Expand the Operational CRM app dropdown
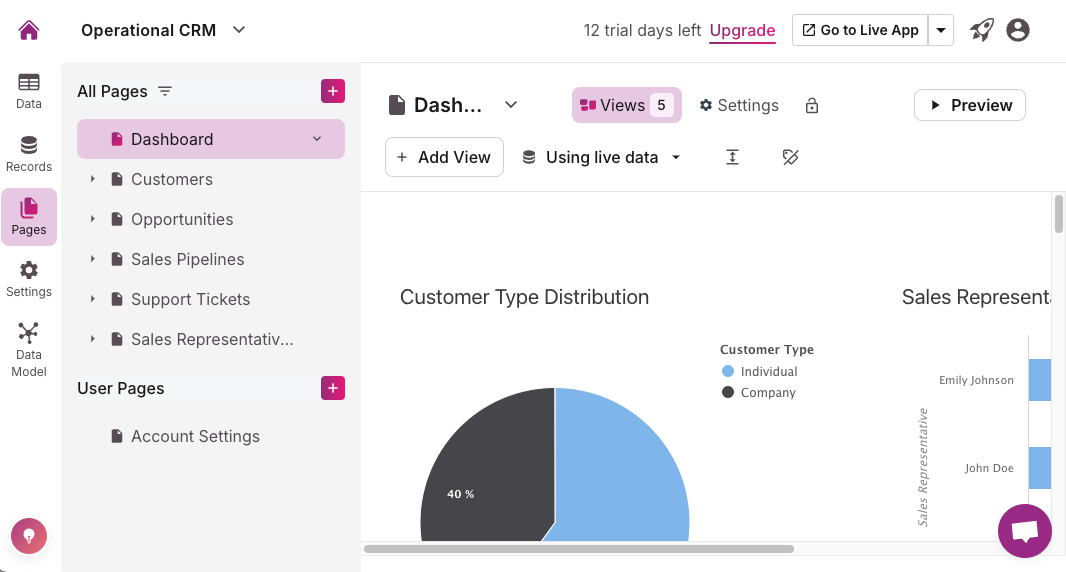This screenshot has width=1066, height=572. coord(239,30)
